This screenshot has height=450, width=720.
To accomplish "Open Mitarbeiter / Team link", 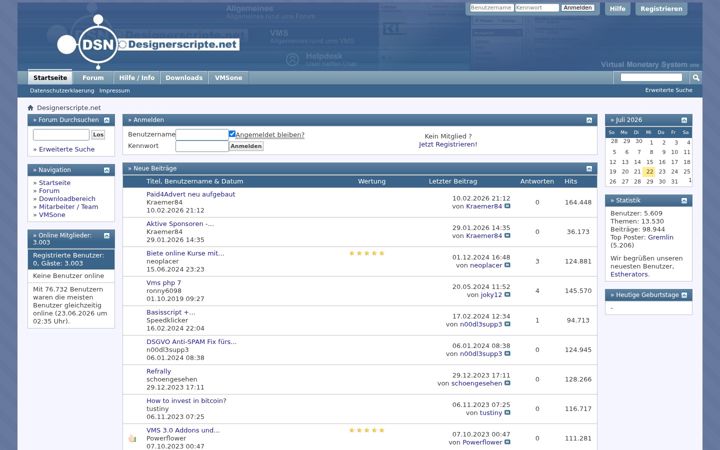I will coord(68,207).
